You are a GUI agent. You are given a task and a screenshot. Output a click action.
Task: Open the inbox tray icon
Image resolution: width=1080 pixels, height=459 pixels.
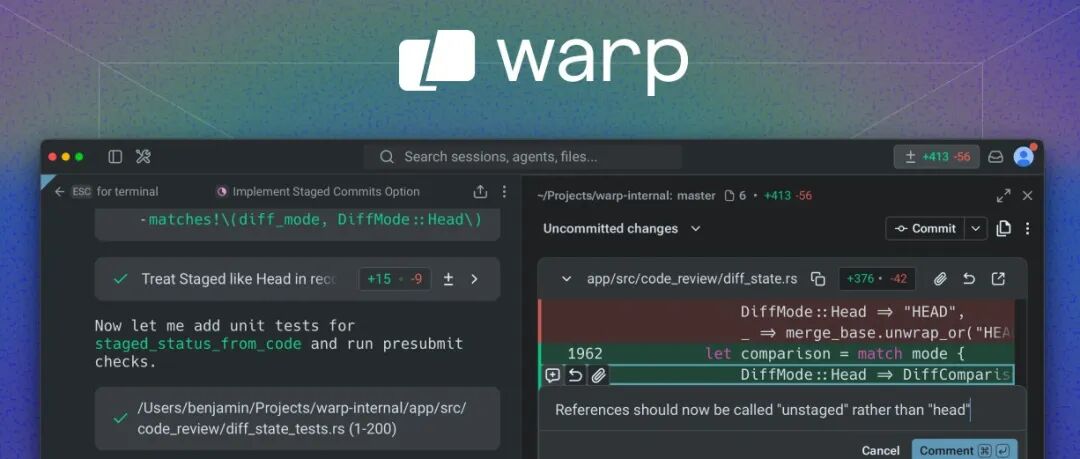coord(995,157)
